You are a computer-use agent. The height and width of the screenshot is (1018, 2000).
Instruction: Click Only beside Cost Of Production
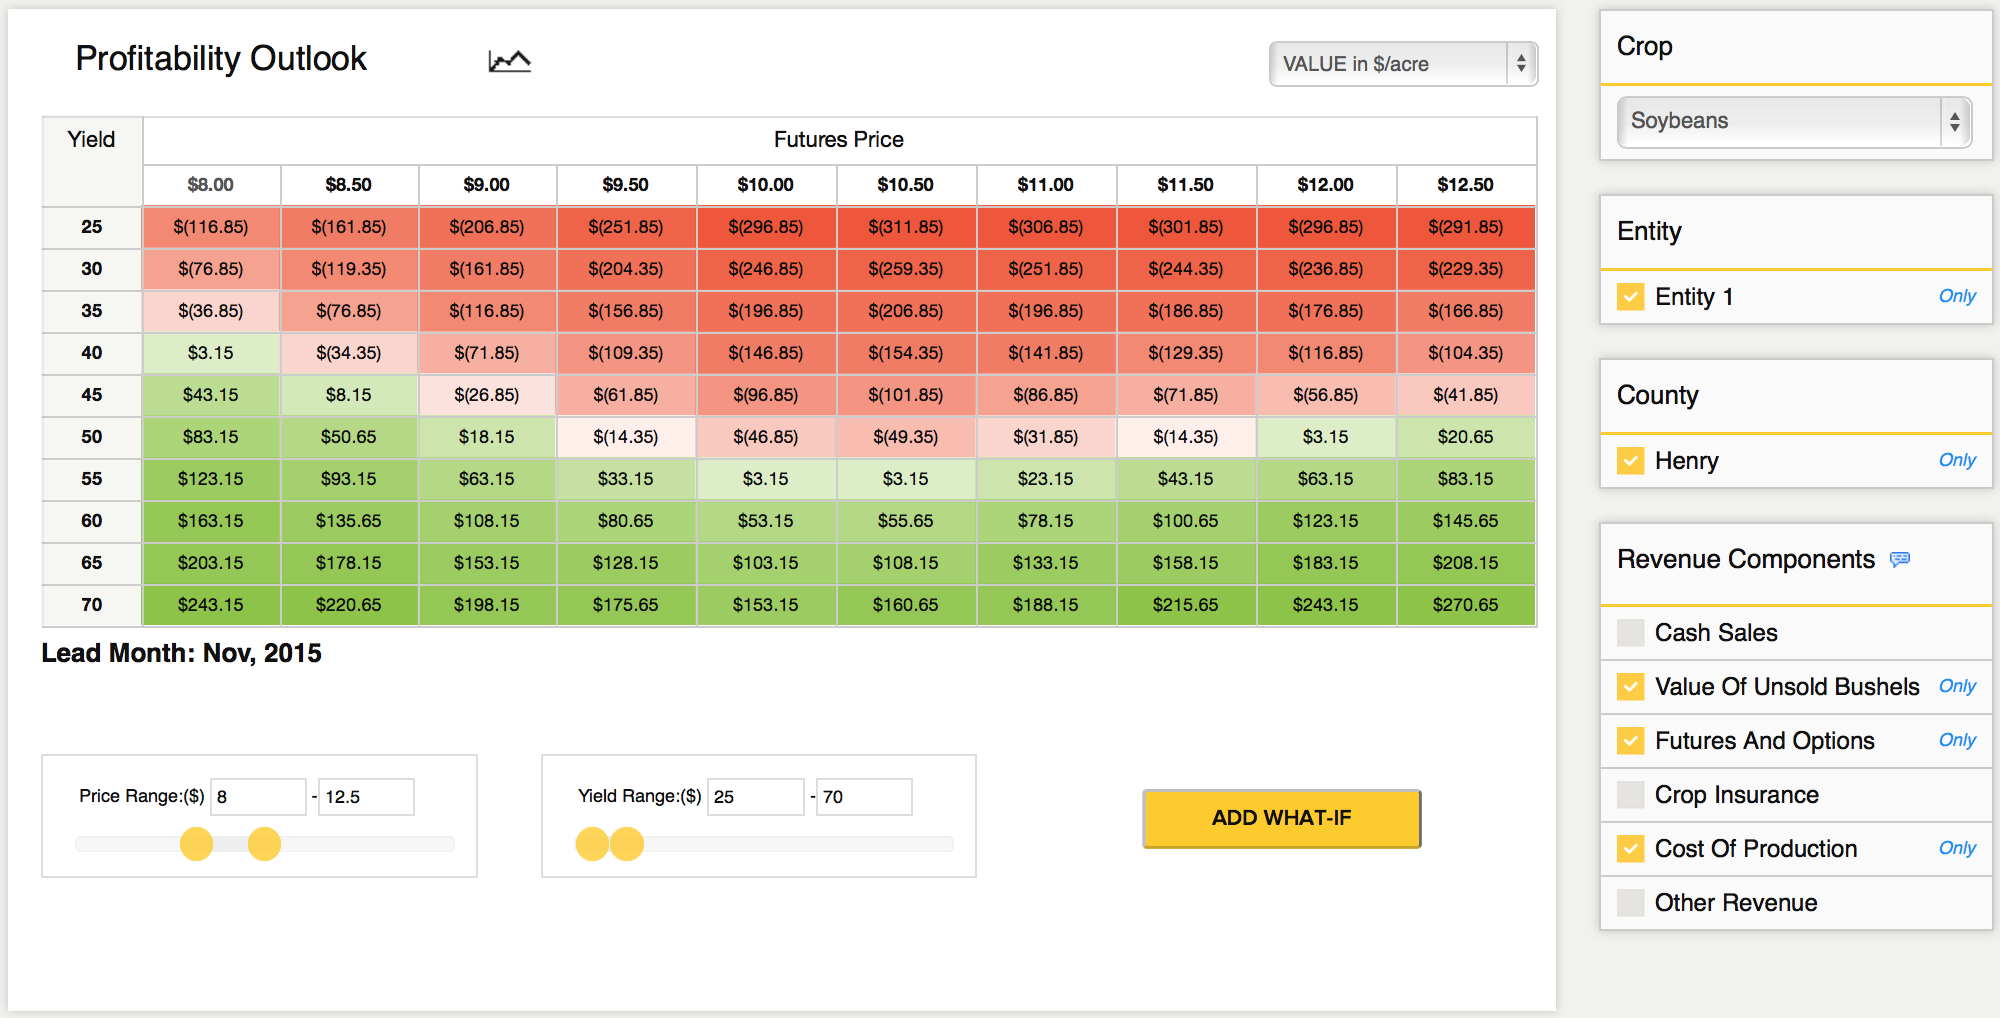(1957, 848)
